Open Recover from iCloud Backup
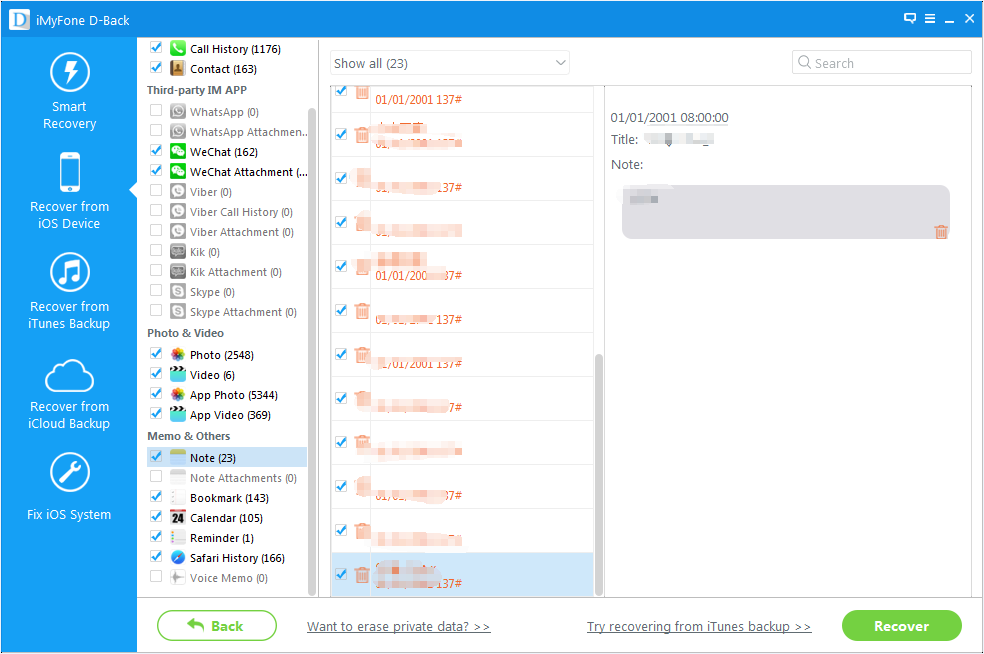The image size is (984, 654). point(69,394)
